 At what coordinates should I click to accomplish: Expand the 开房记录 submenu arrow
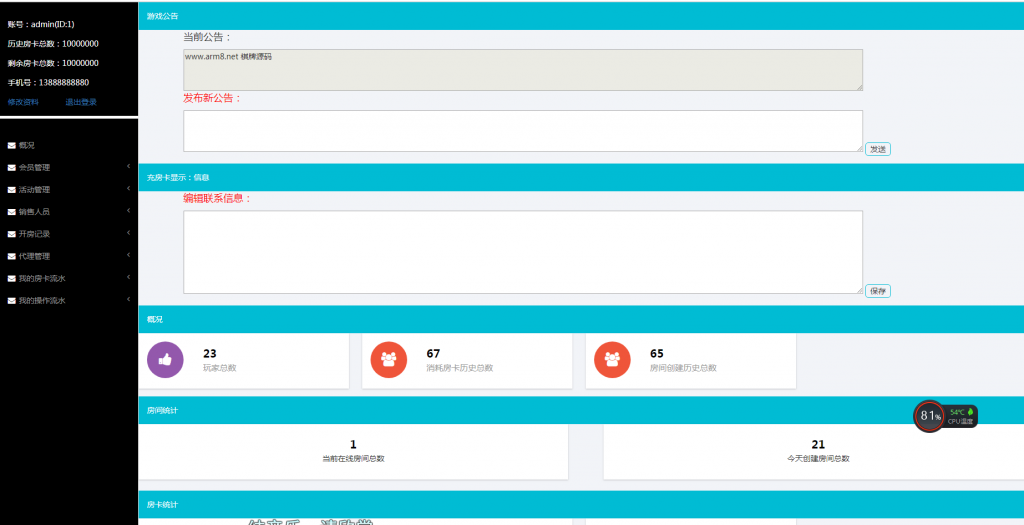point(129,233)
